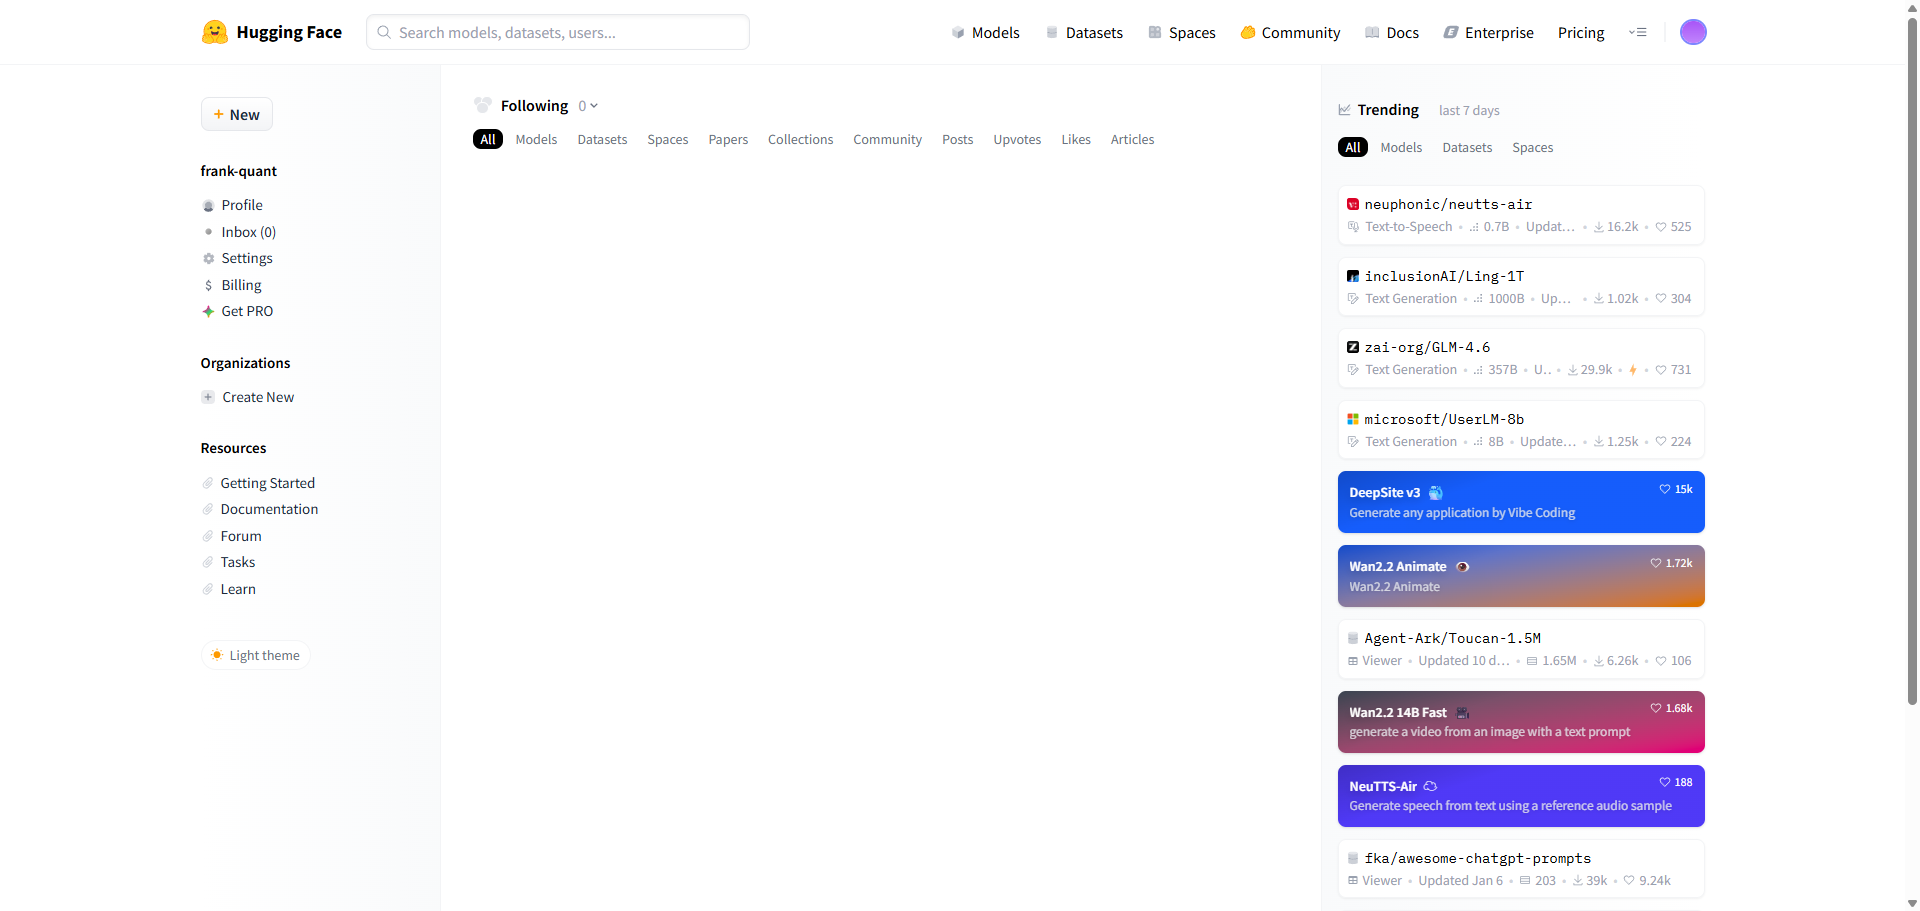Open the New creation dropdown
1920x911 pixels.
pyautogui.click(x=237, y=114)
